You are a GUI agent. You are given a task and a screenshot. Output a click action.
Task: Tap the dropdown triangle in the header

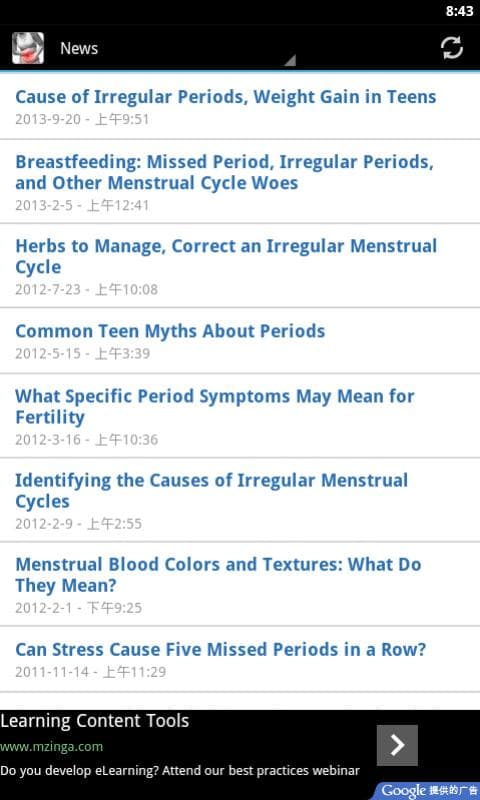tap(290, 61)
